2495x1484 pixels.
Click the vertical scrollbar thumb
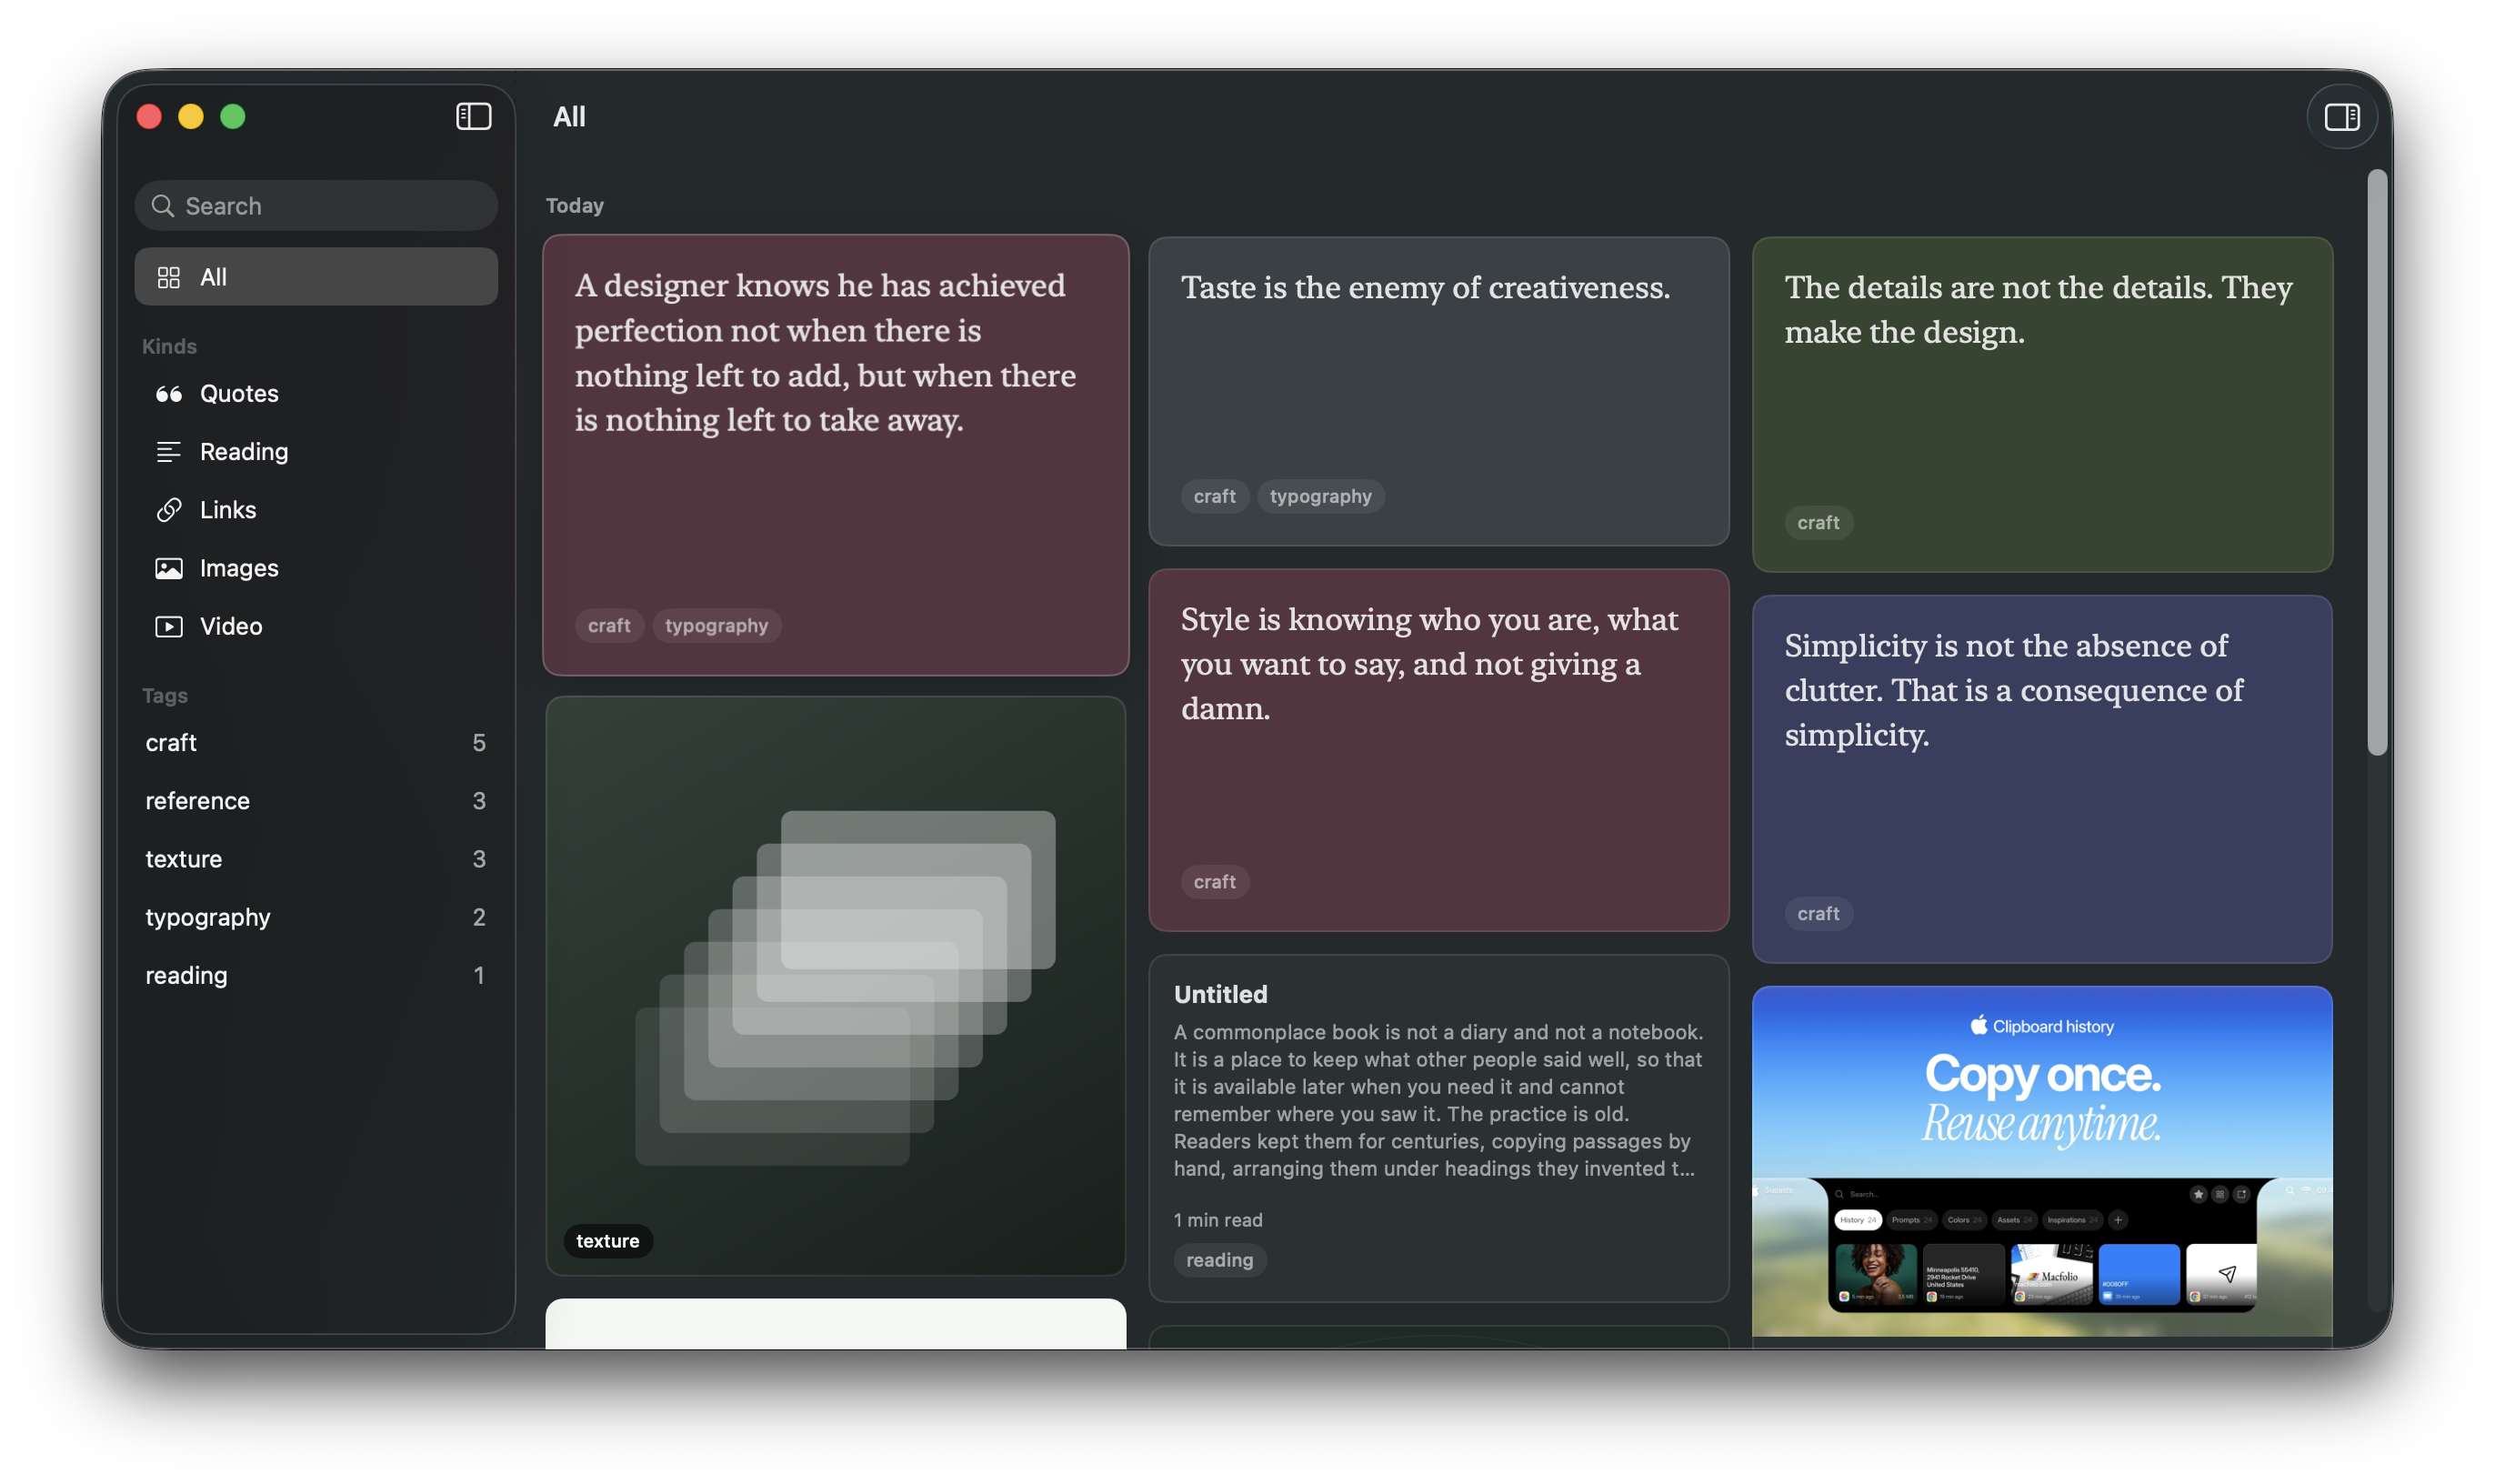[x=2377, y=462]
